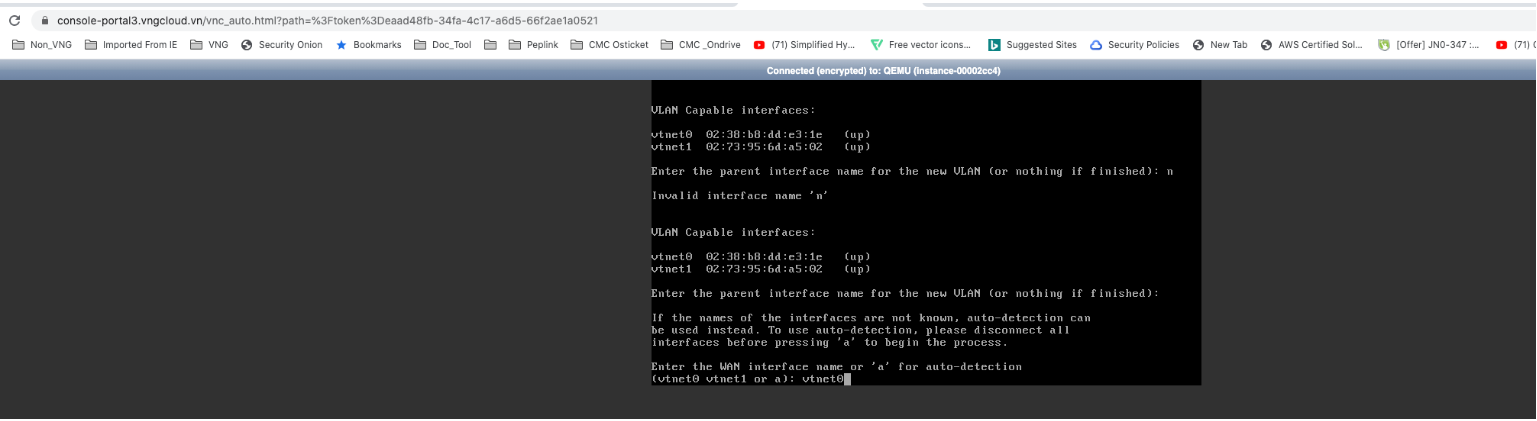Open the Security Onion bookmark
This screenshot has width=1537, height=421.
(x=282, y=45)
